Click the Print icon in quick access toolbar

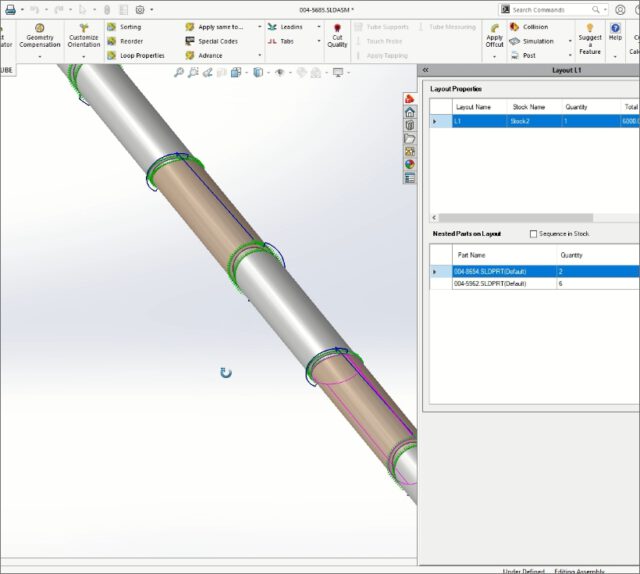click(11, 9)
